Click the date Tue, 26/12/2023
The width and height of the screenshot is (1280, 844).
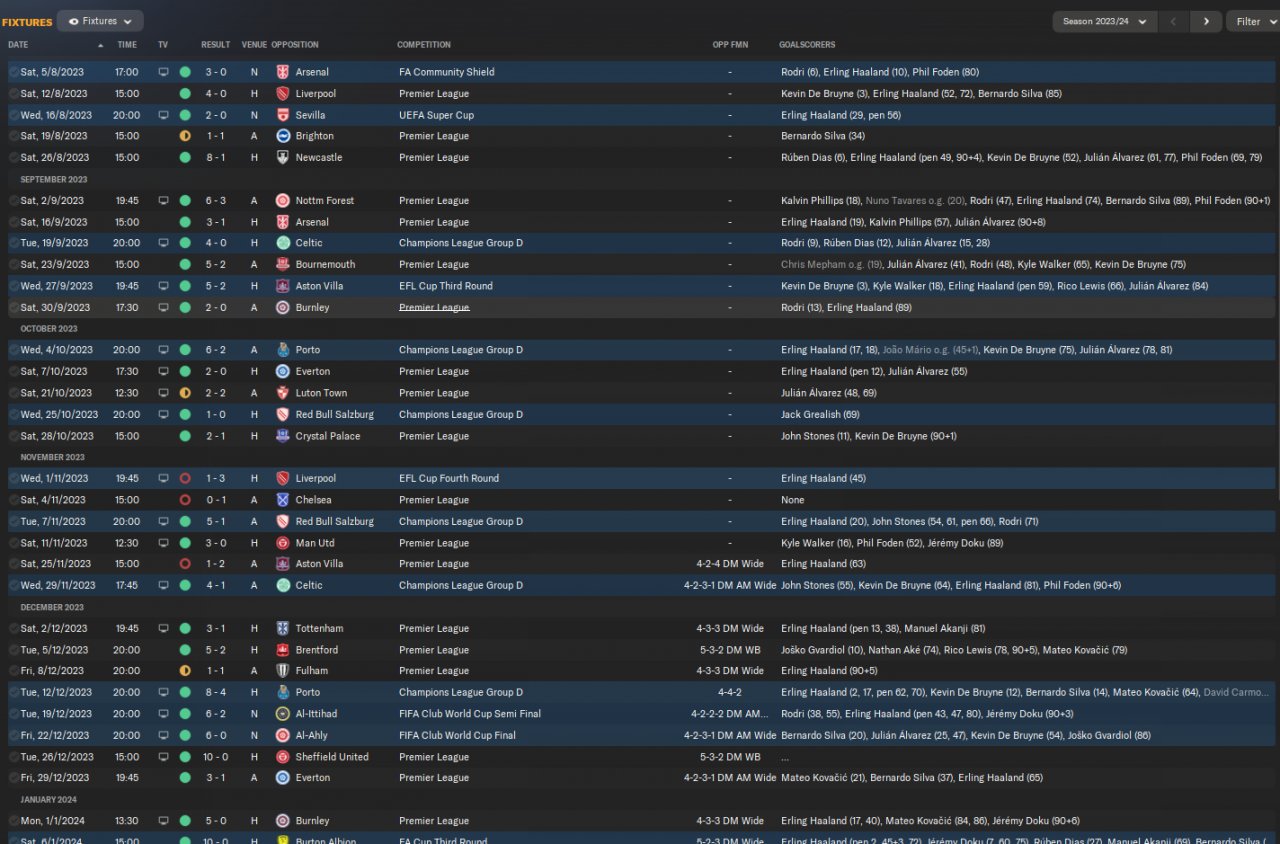tap(57, 757)
